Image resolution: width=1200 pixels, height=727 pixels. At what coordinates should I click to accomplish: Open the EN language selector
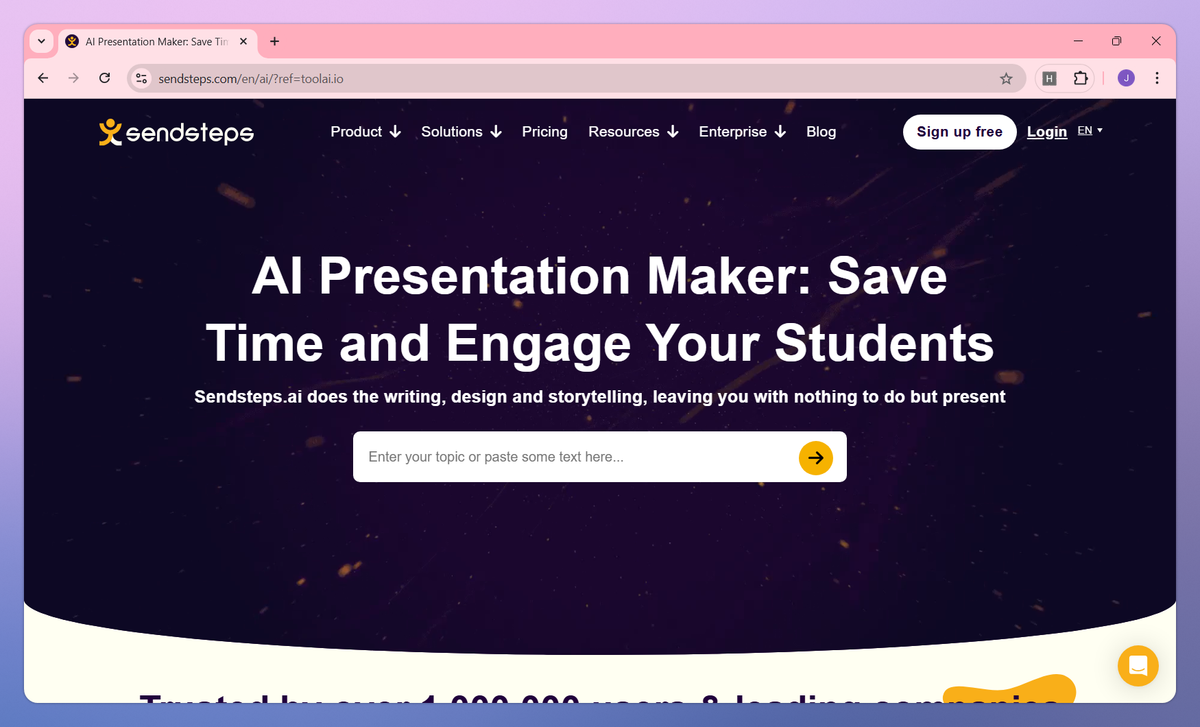(x=1090, y=131)
